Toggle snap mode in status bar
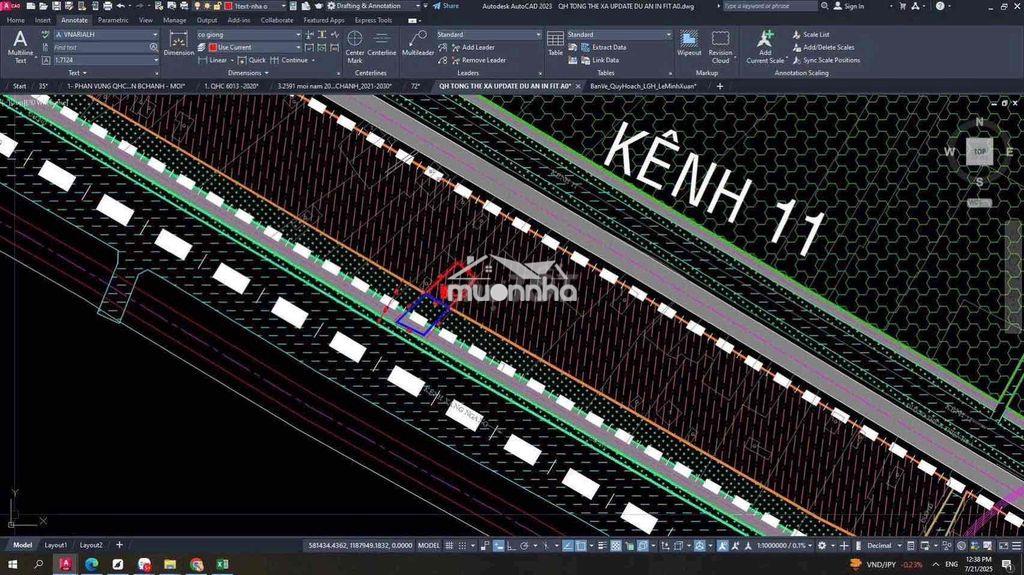Viewport: 1024px width, 575px height. point(463,546)
